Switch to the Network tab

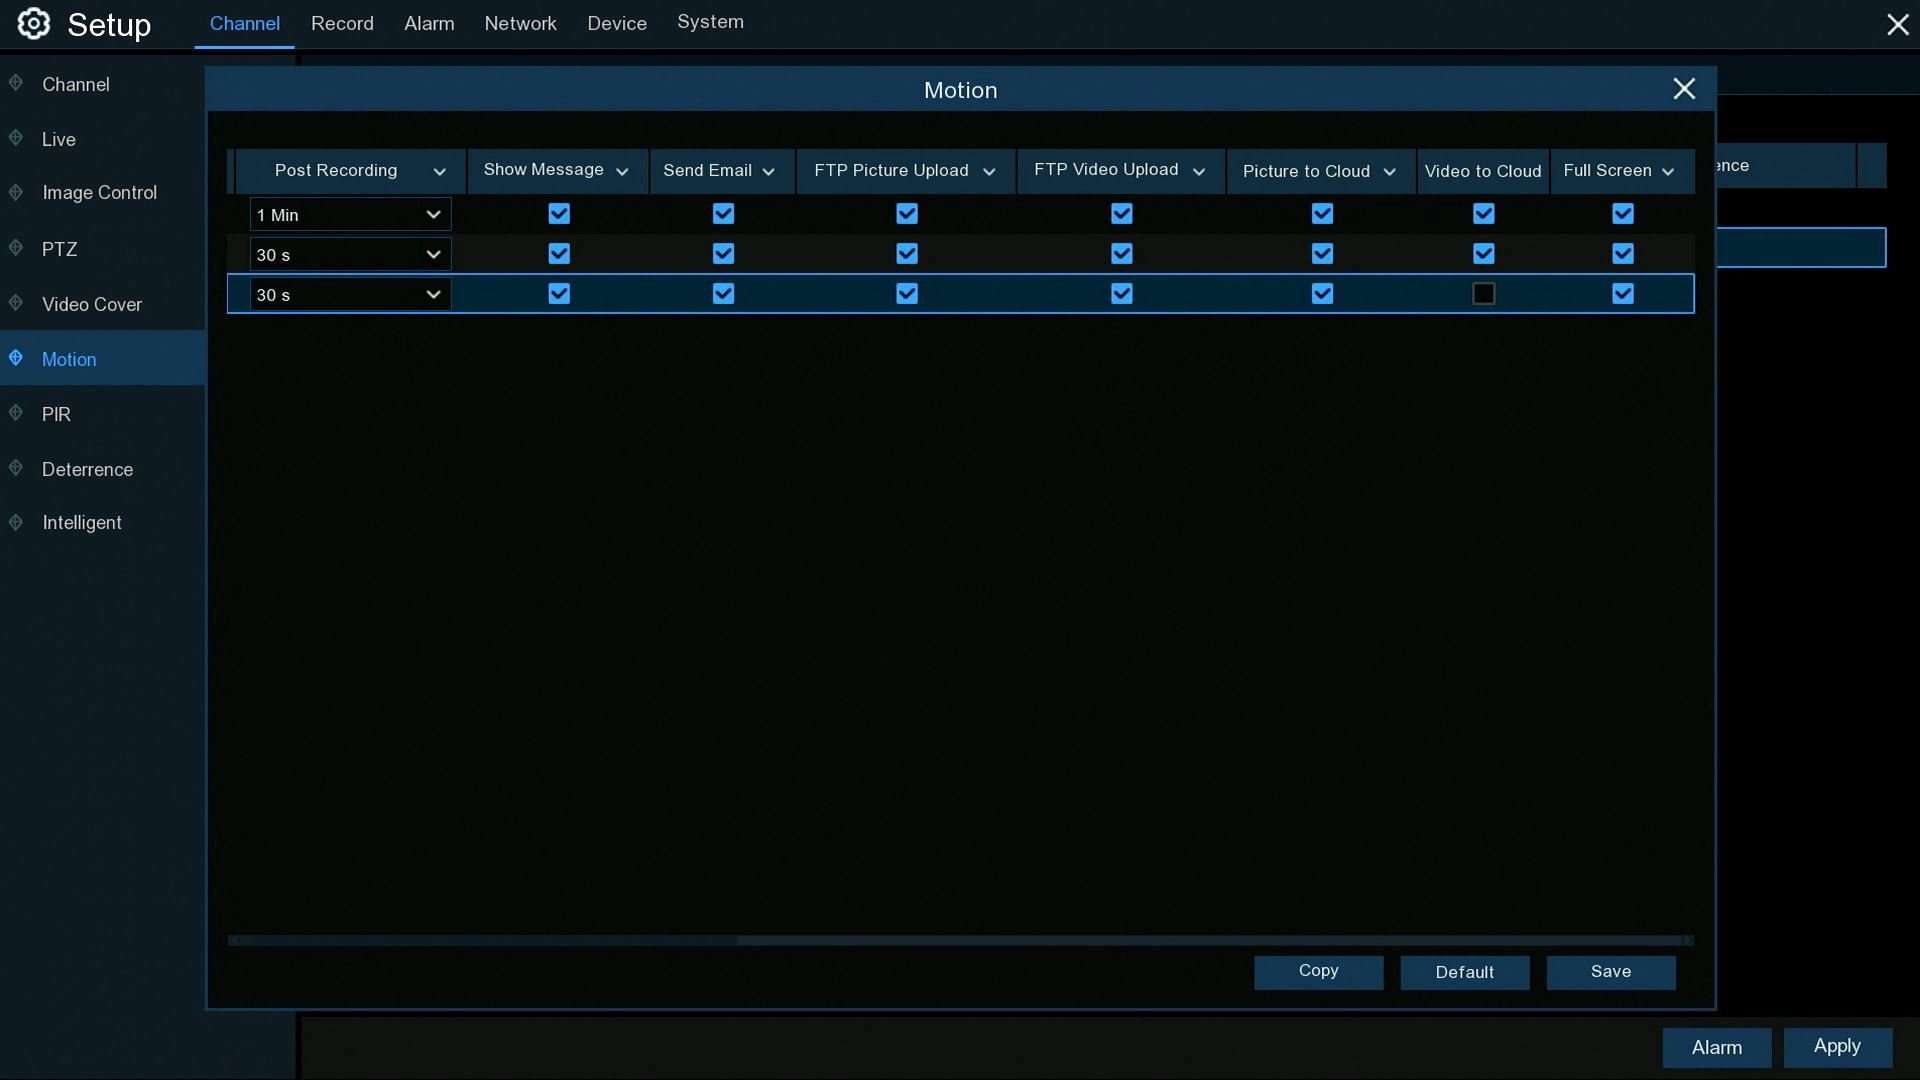[x=520, y=23]
